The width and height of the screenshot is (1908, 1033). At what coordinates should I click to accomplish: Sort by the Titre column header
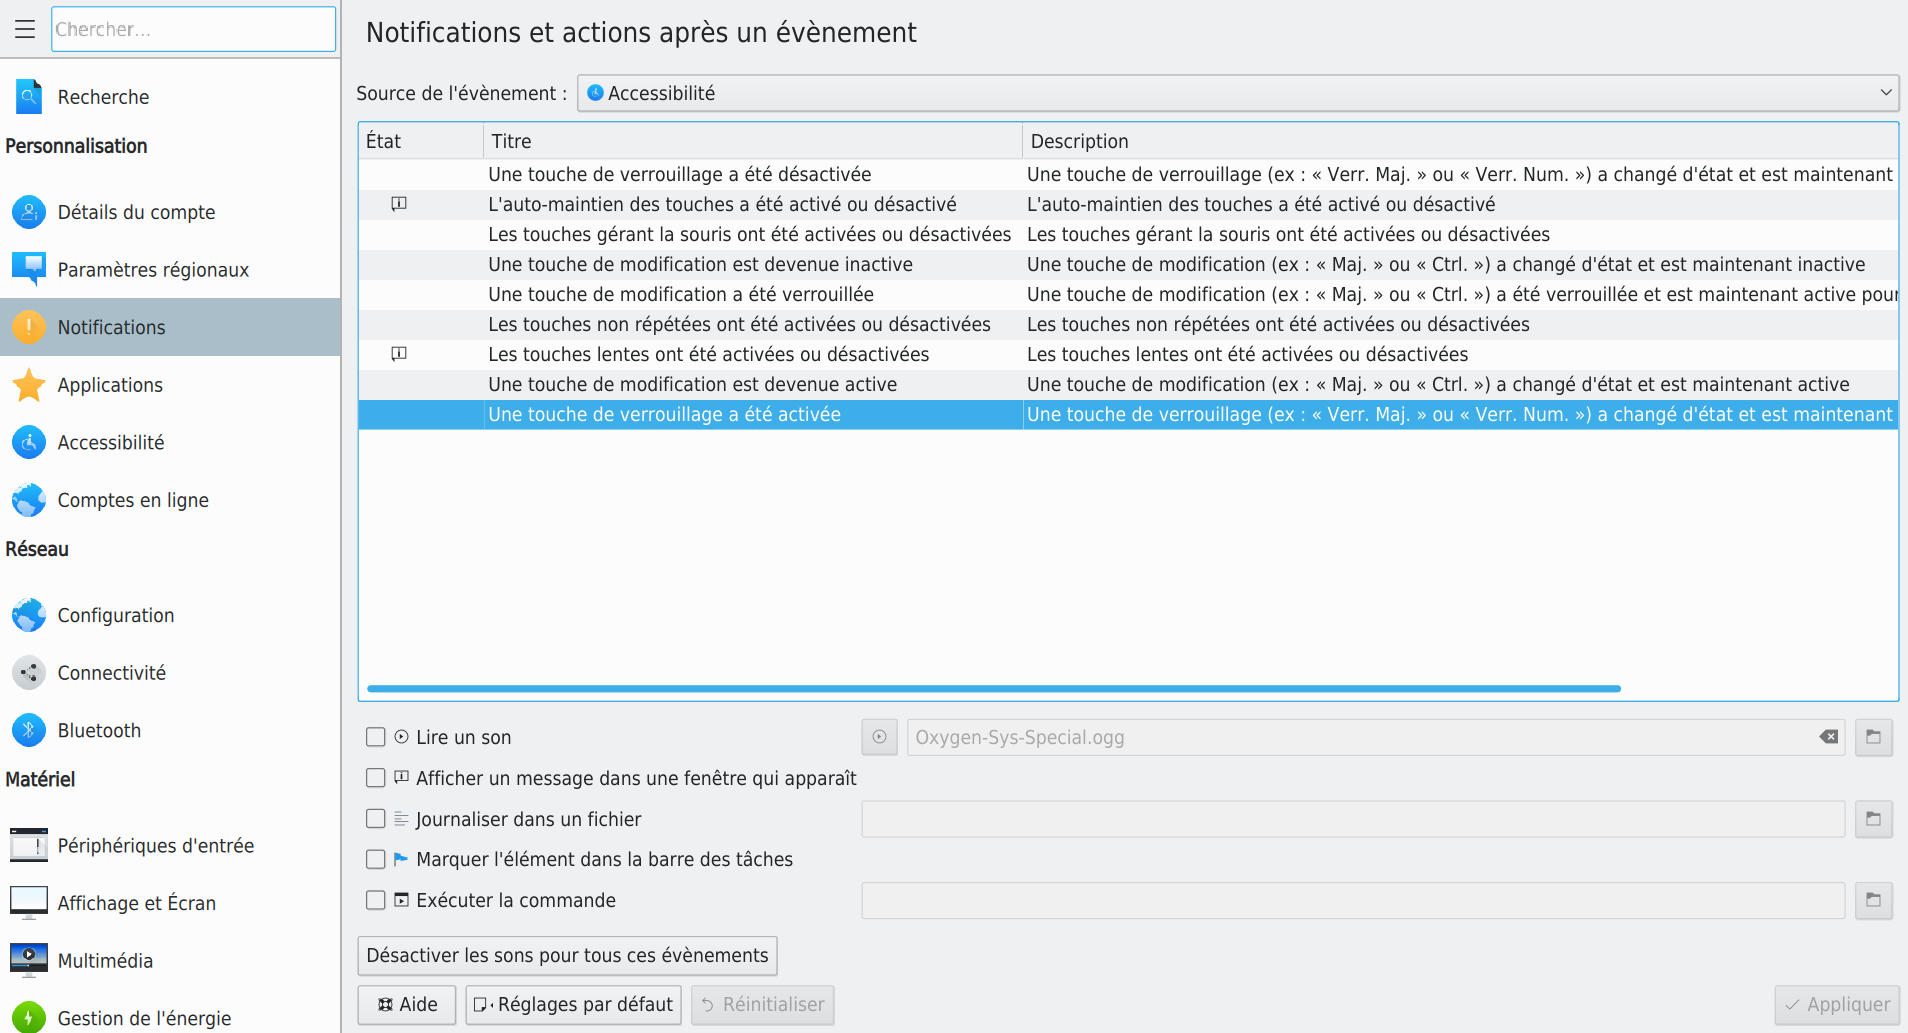click(753, 141)
